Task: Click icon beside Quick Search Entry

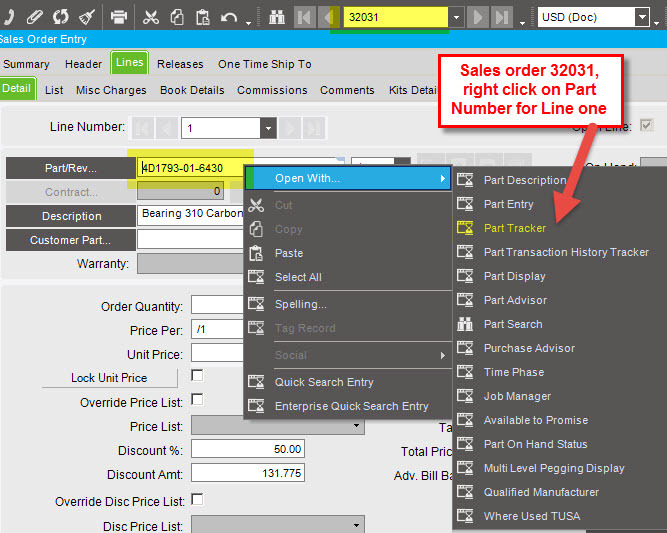Action: coord(256,382)
